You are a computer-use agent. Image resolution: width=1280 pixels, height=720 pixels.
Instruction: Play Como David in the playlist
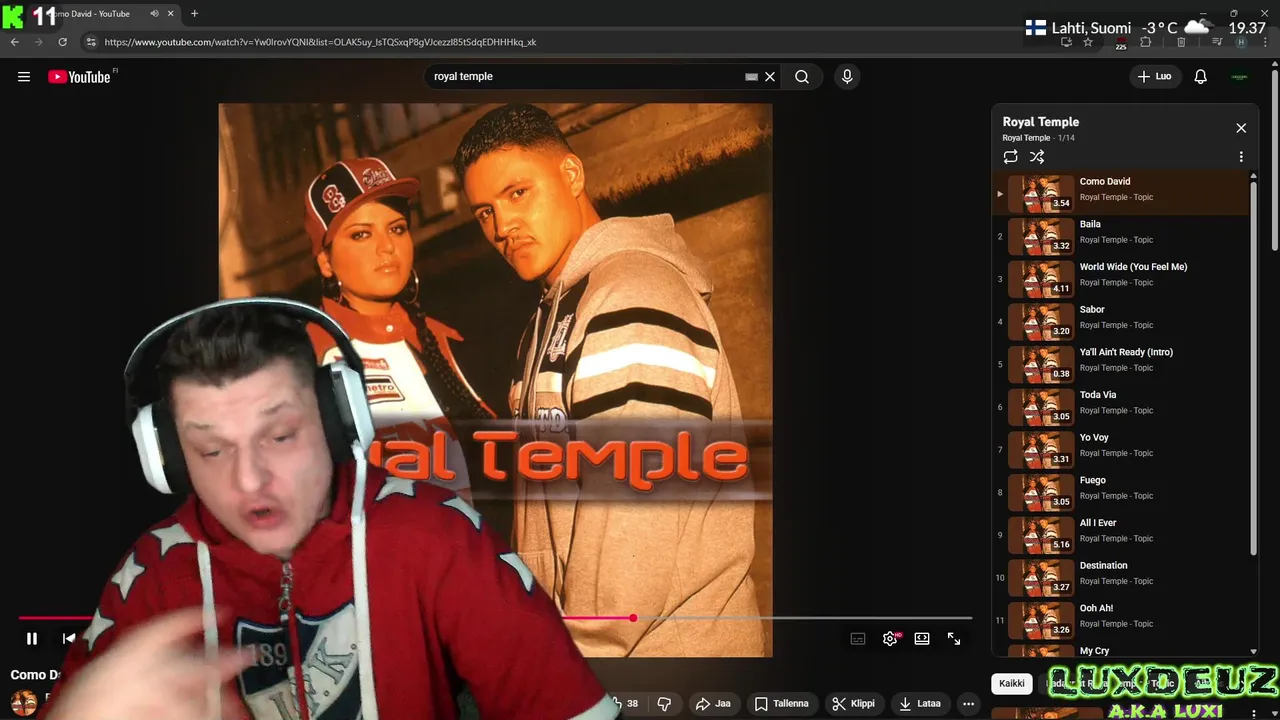1122,193
